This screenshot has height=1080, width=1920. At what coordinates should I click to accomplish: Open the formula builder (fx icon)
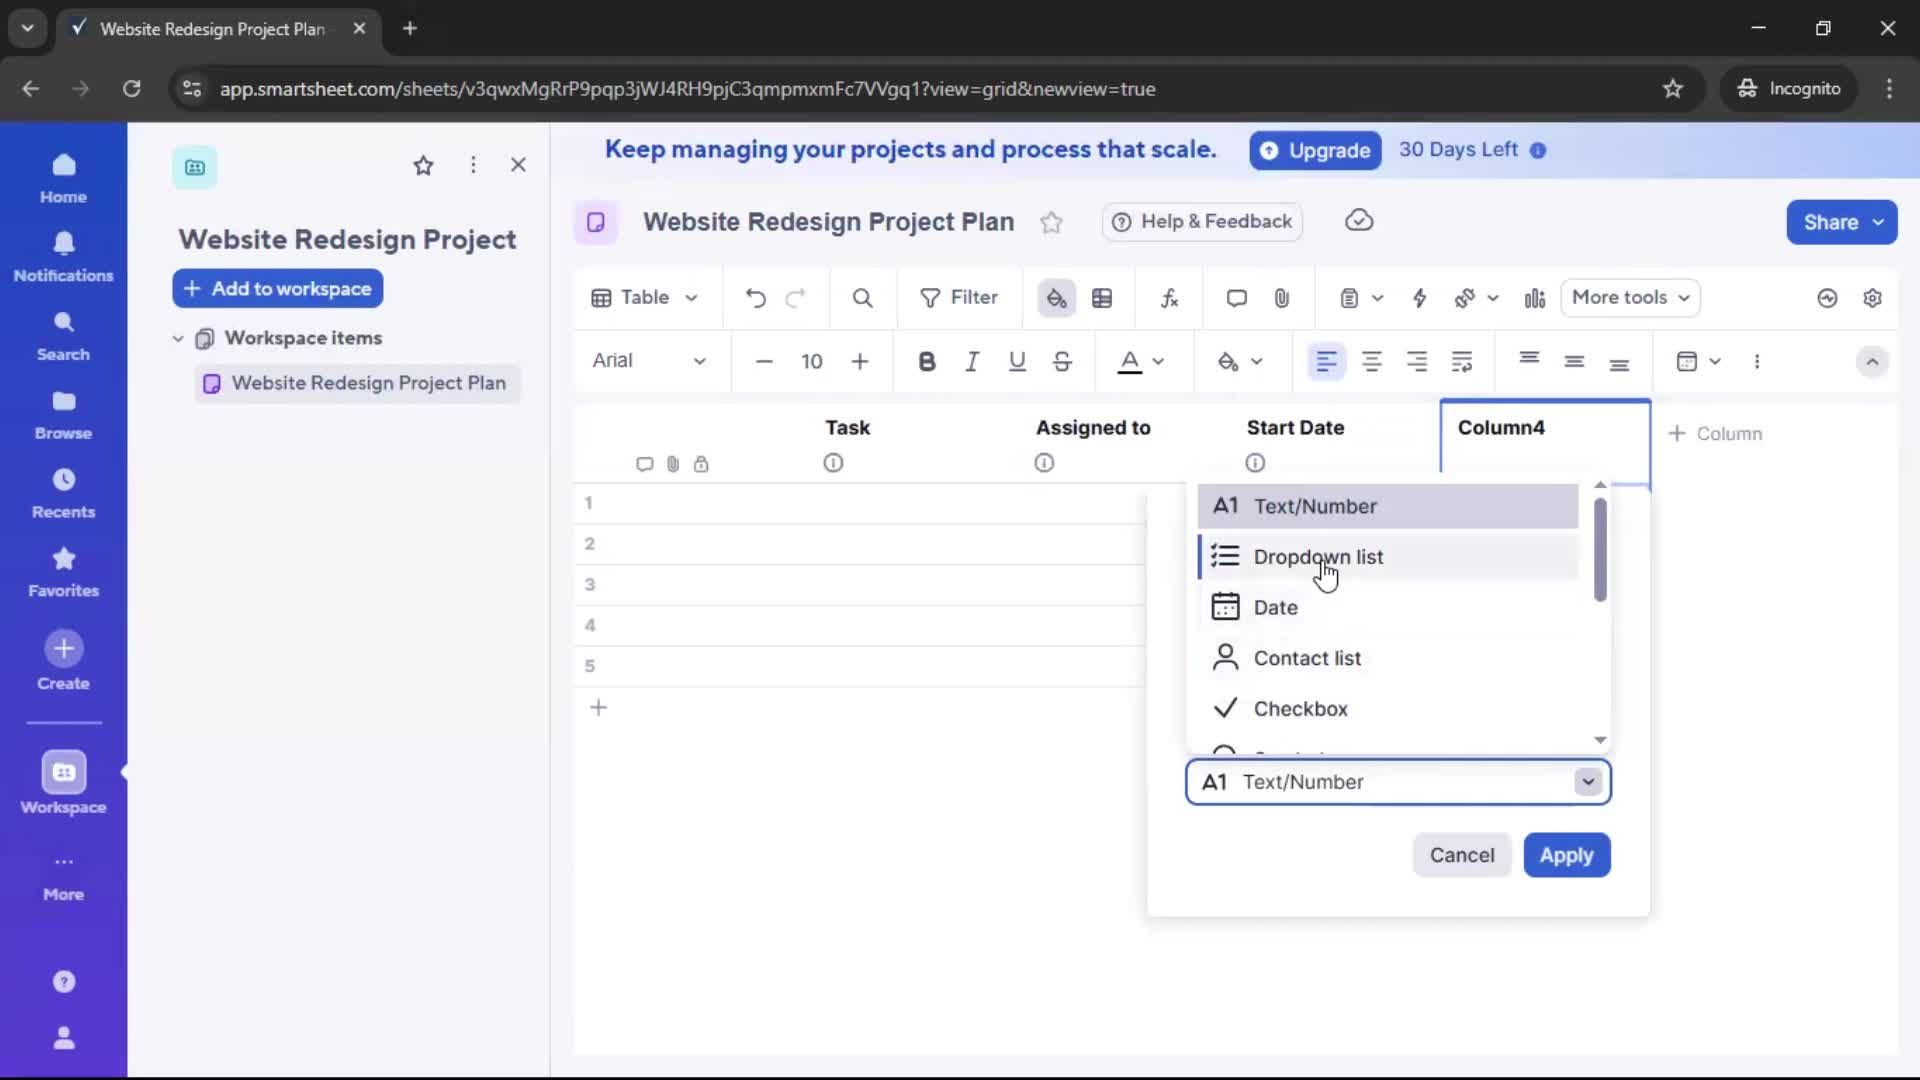click(1170, 298)
